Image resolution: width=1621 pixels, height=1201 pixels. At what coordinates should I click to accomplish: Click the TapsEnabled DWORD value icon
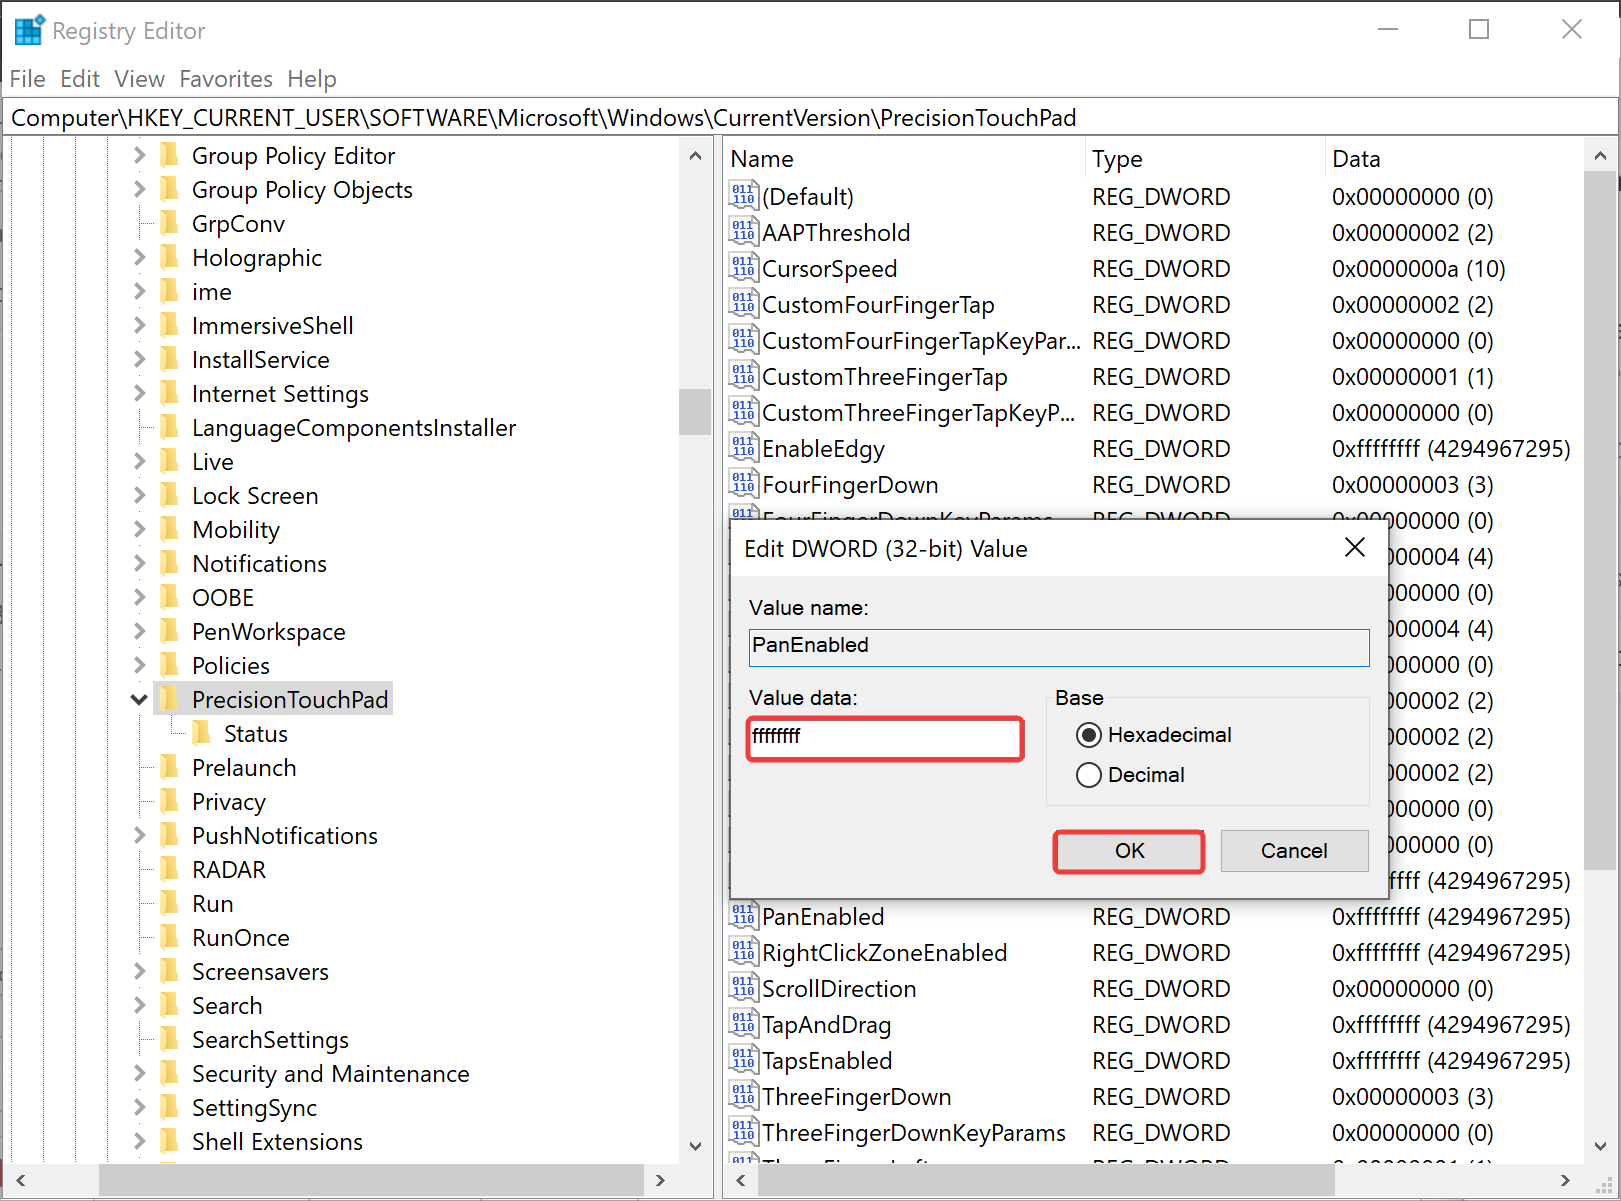(743, 1060)
